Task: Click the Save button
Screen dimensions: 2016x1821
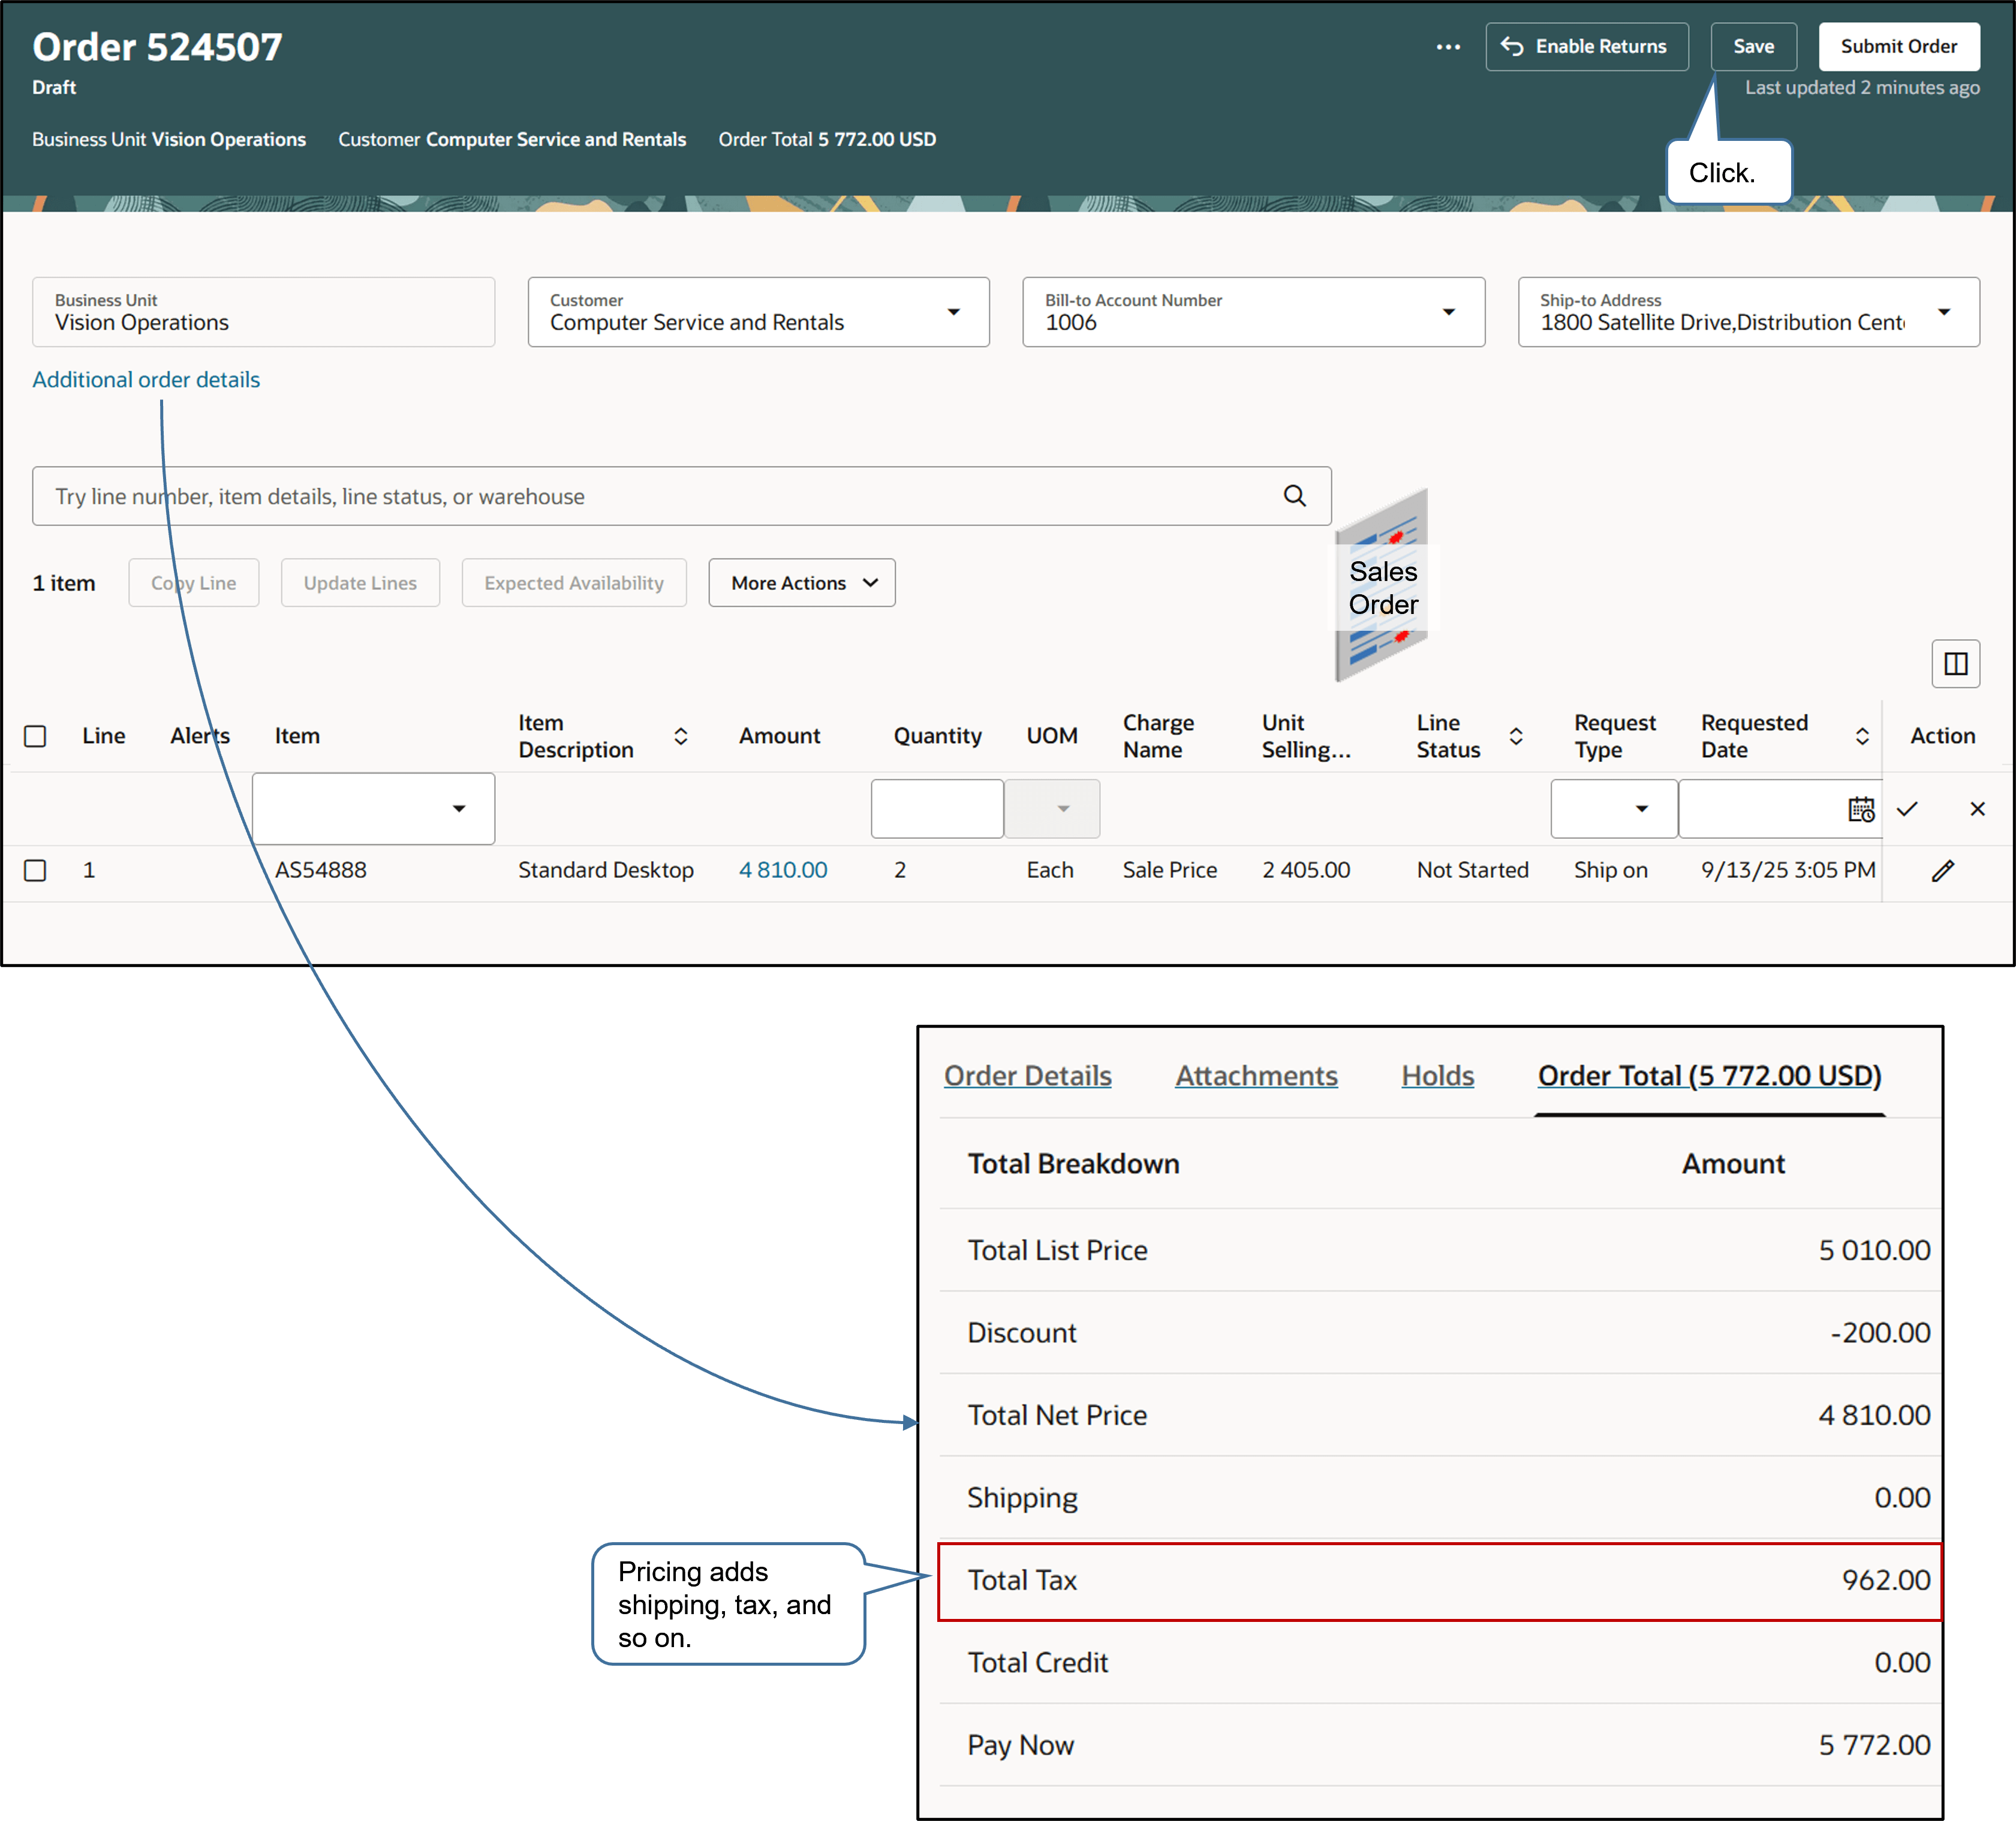Action: pyautogui.click(x=1753, y=47)
